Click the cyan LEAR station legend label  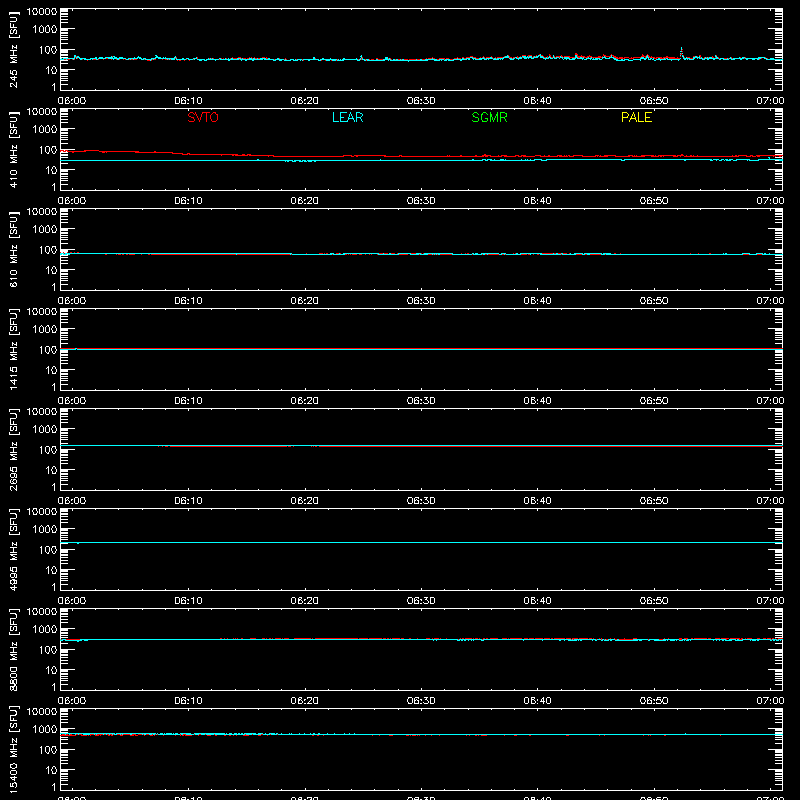[347, 117]
